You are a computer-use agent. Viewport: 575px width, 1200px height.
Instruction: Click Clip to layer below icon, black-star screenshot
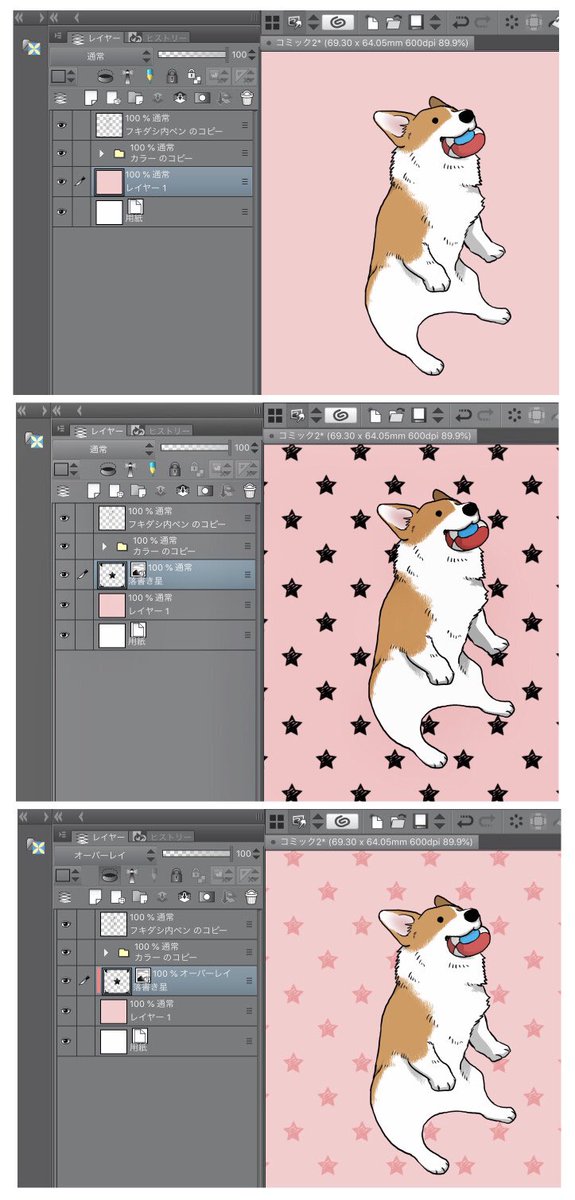tap(108, 469)
